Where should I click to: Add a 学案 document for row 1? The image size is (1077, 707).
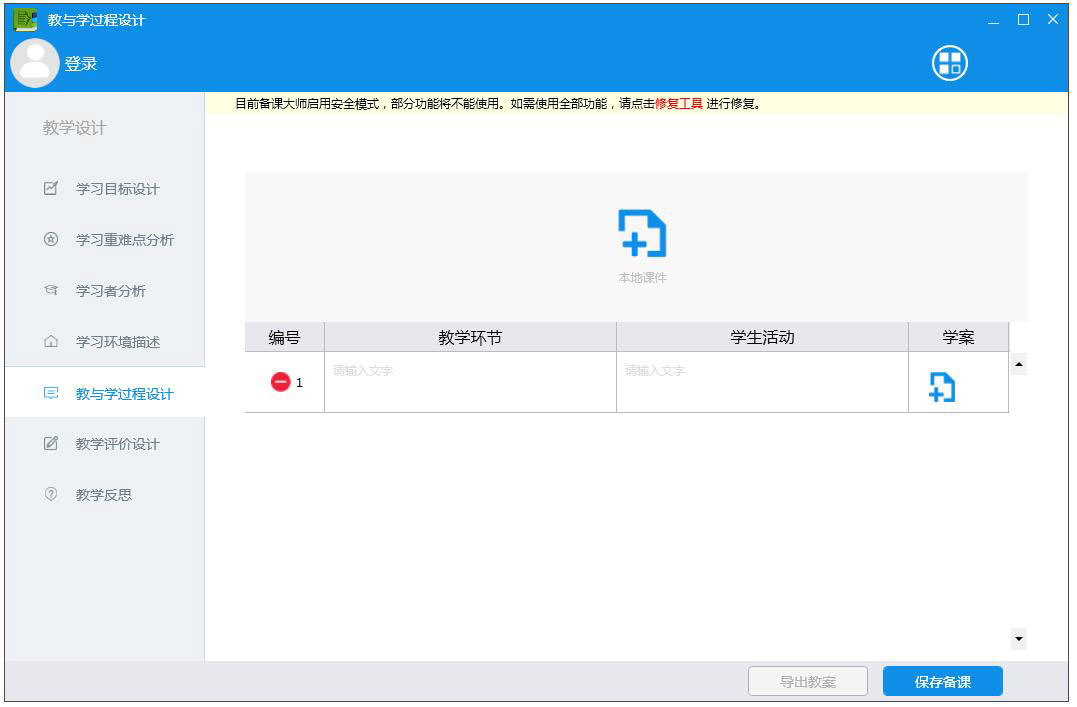pos(940,385)
